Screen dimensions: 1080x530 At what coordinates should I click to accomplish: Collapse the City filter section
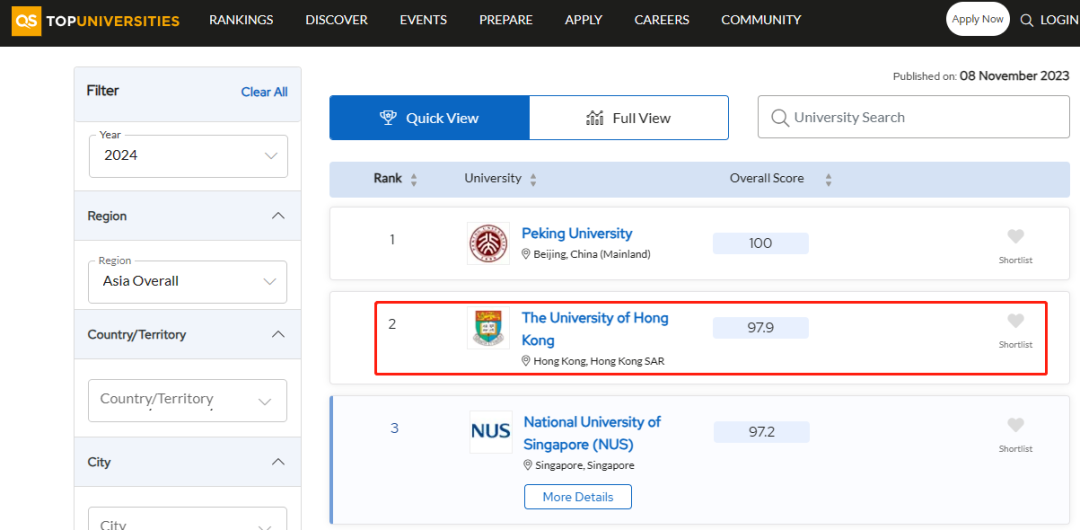pos(278,462)
